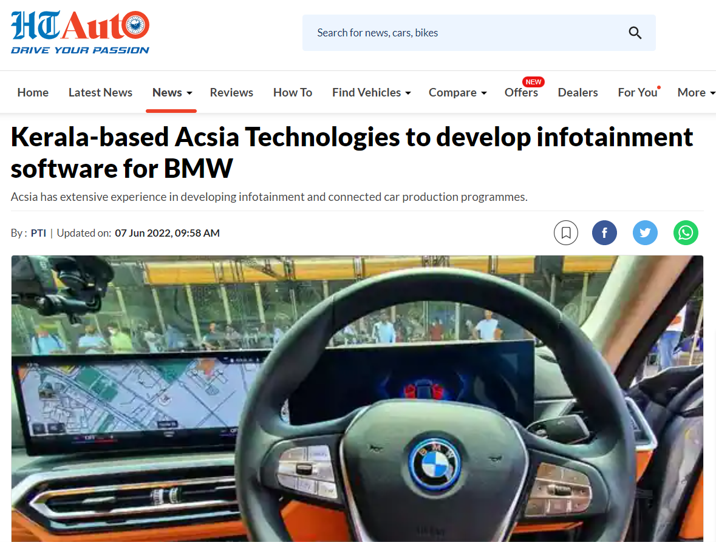The height and width of the screenshot is (542, 716).
Task: Share the article on Twitter
Action: point(645,233)
